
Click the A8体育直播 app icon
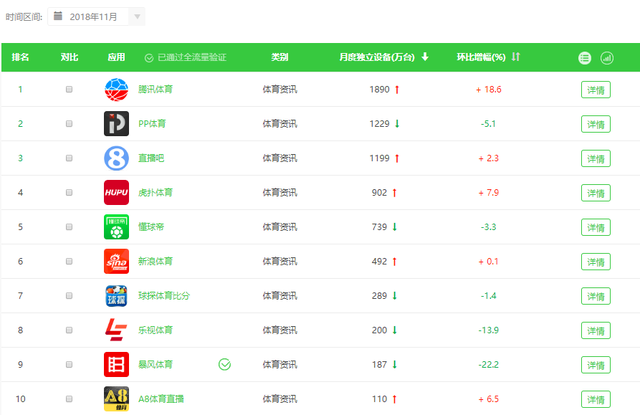(116, 399)
